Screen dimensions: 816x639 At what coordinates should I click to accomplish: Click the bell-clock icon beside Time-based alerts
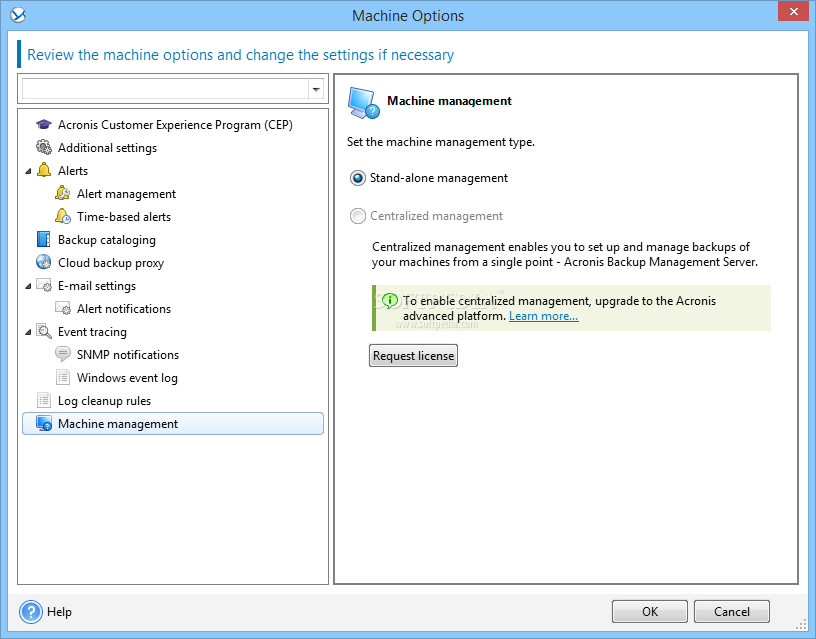pos(62,216)
